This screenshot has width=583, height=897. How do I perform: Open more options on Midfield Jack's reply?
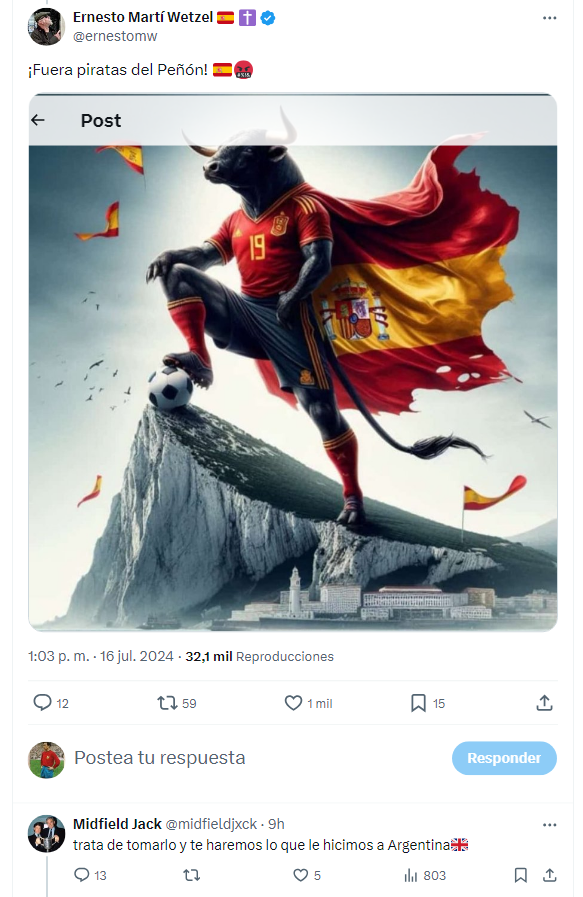pos(549,825)
